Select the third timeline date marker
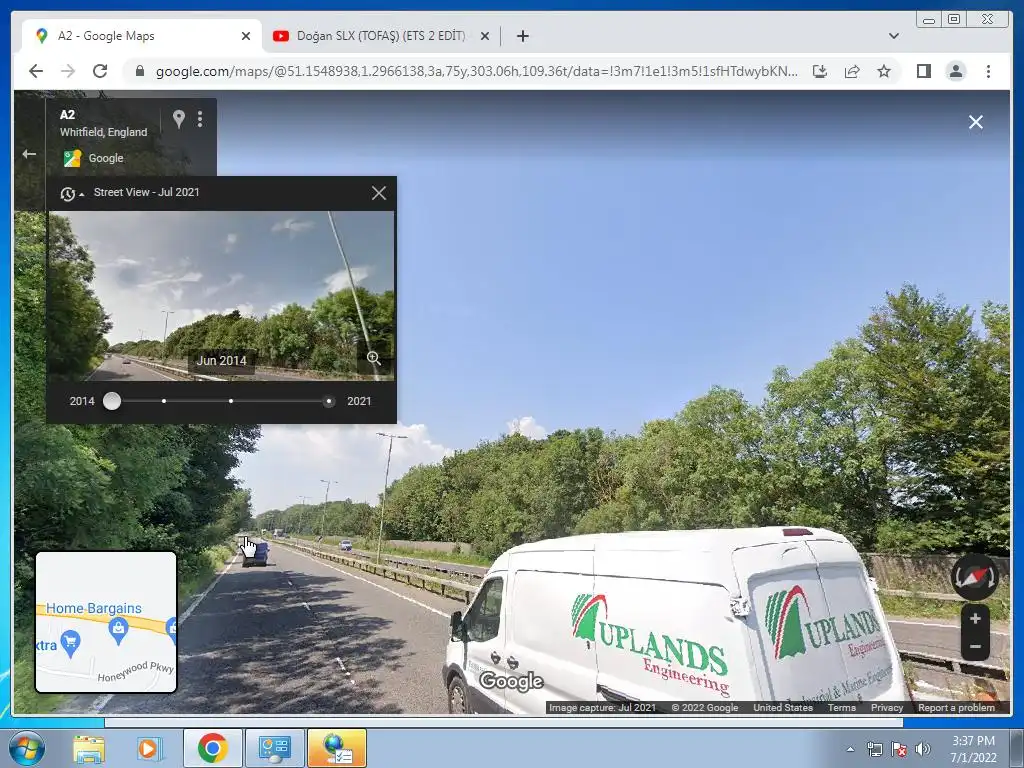Screen dimensions: 1024x768 coord(231,401)
